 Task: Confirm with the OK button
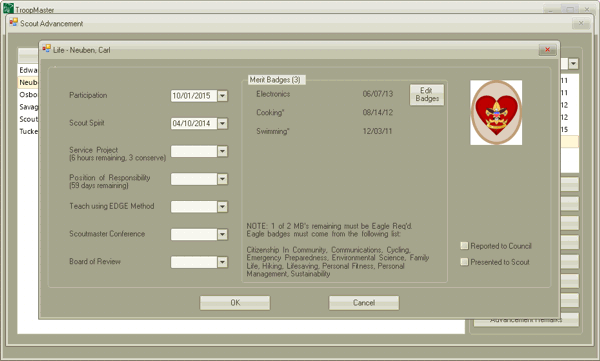[x=235, y=303]
